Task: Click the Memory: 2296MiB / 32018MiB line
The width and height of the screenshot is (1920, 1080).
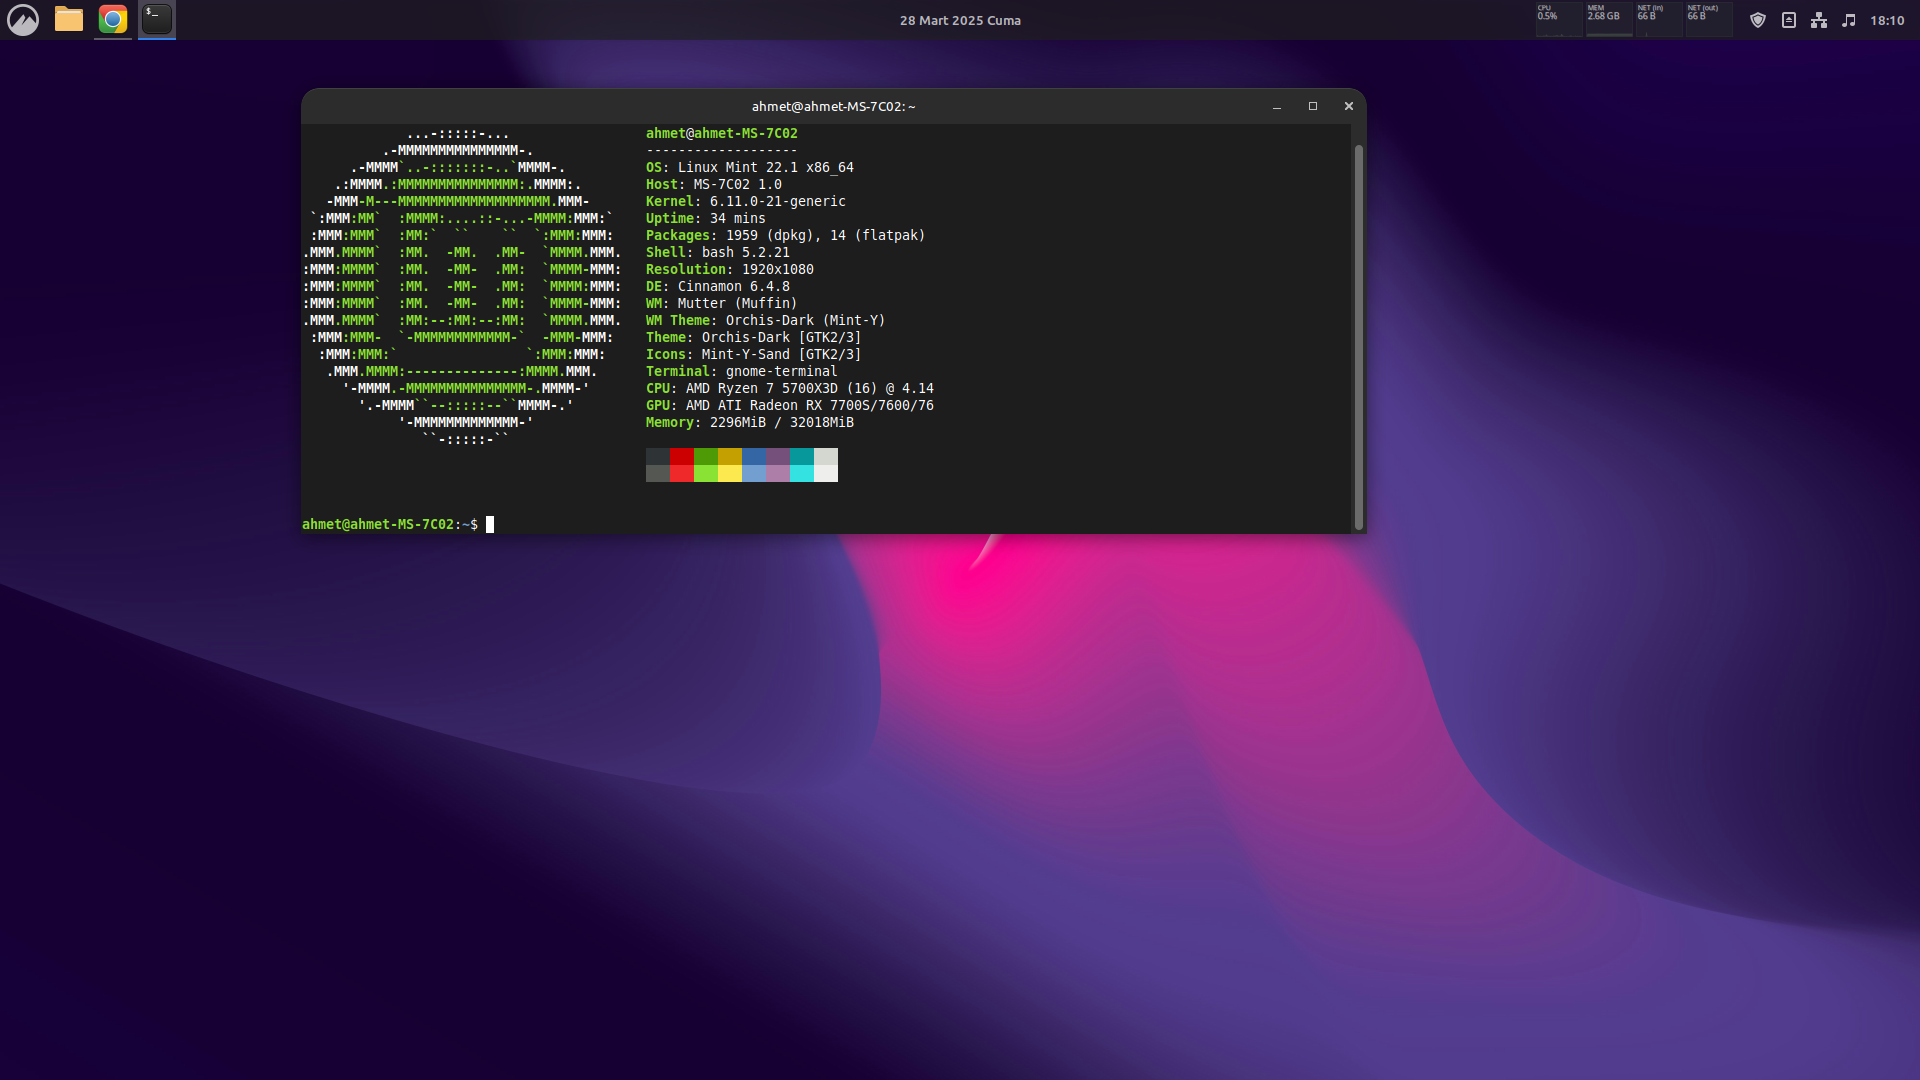Action: point(750,422)
